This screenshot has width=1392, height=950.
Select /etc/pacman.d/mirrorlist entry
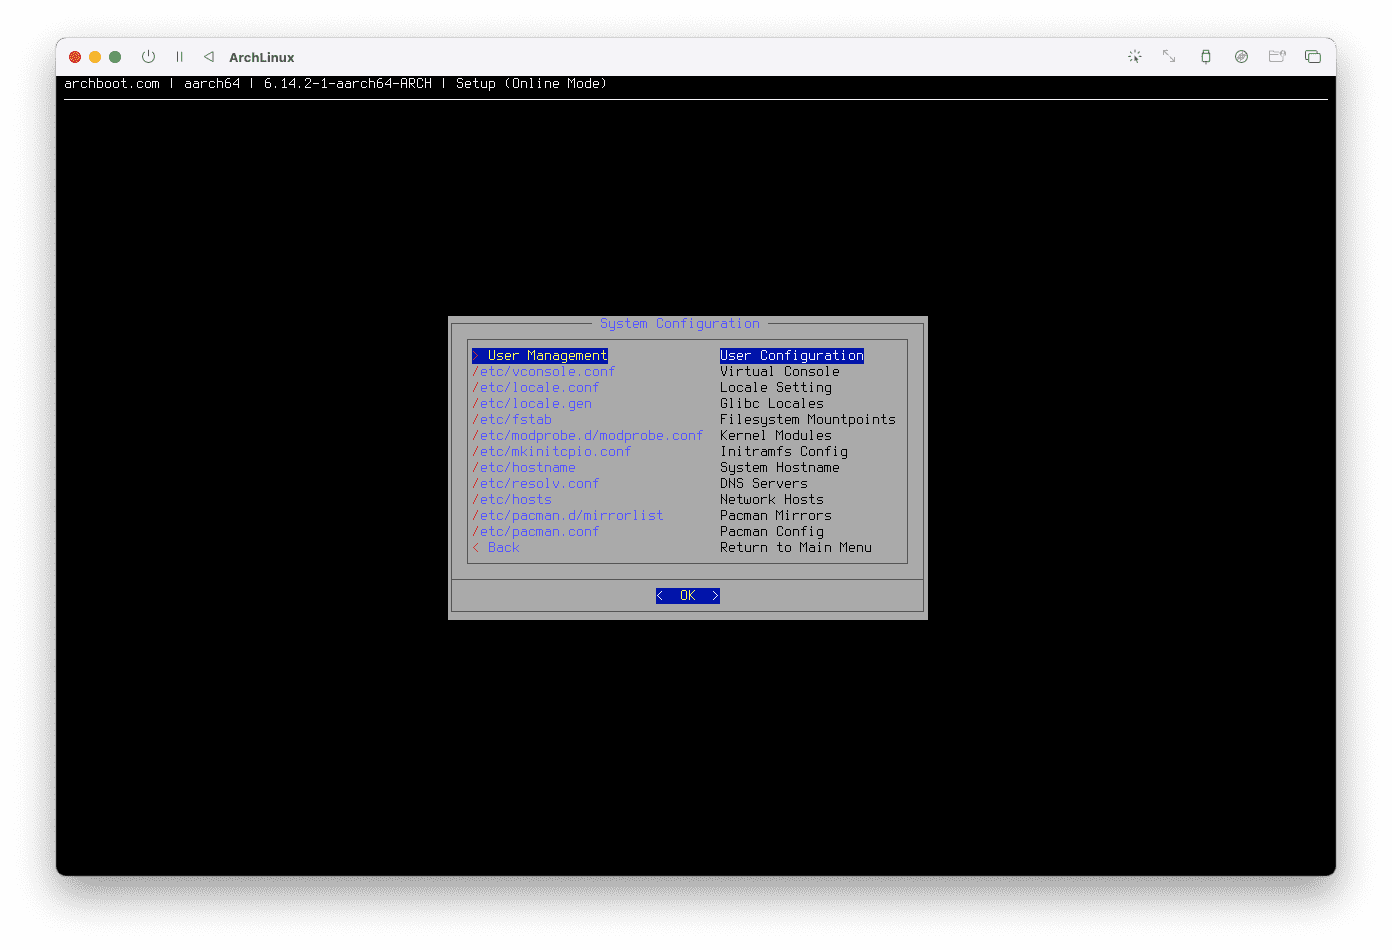click(x=568, y=516)
